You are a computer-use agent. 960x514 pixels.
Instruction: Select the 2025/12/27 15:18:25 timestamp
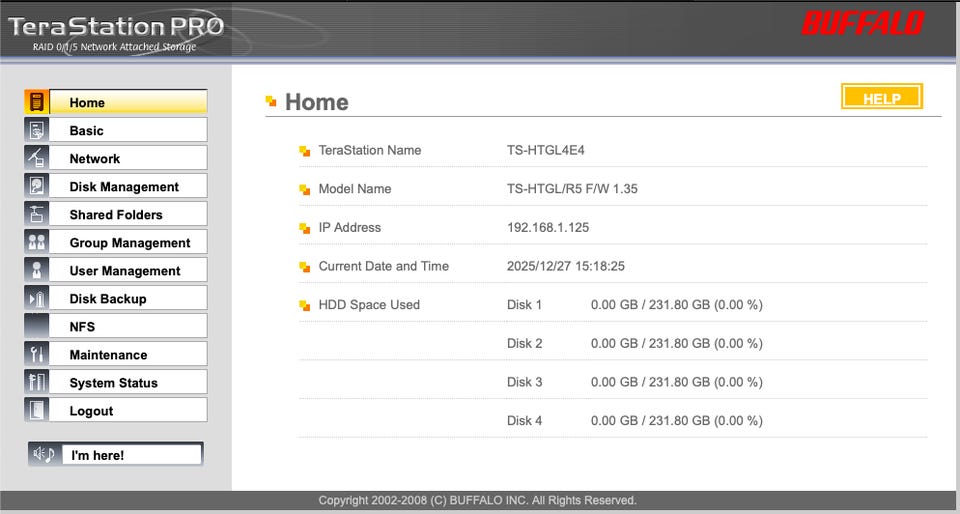(566, 266)
